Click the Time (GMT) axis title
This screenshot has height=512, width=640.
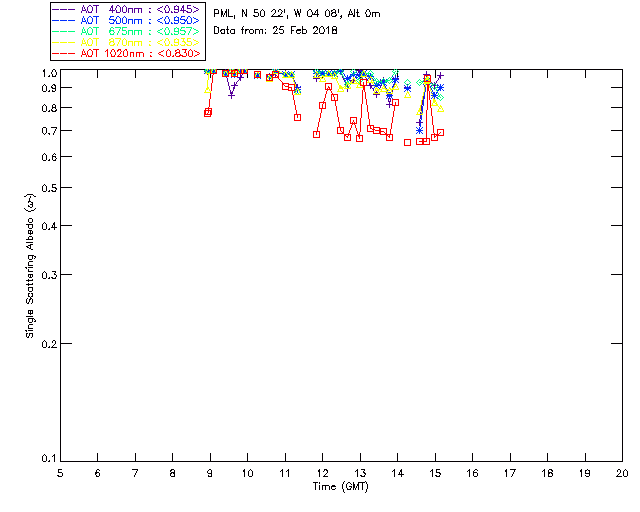(341, 487)
